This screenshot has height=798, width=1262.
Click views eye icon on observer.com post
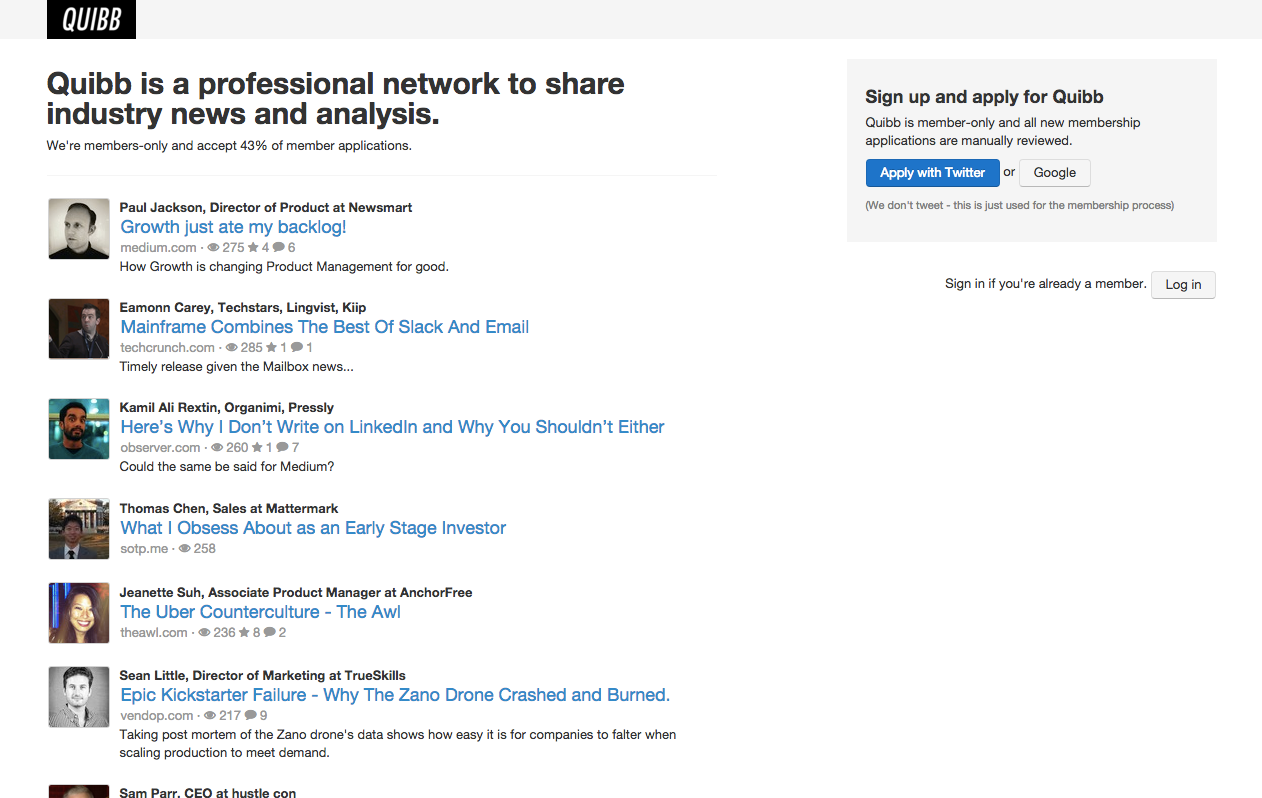coord(217,447)
